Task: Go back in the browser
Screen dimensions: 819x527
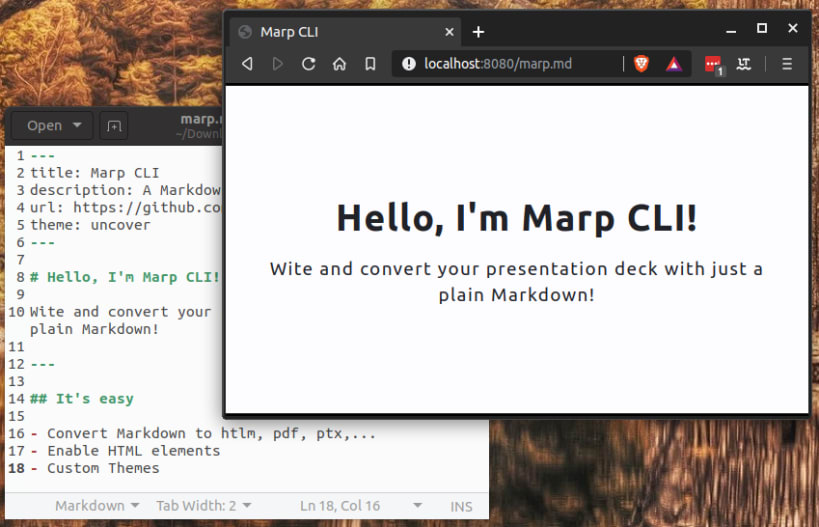Action: point(247,64)
